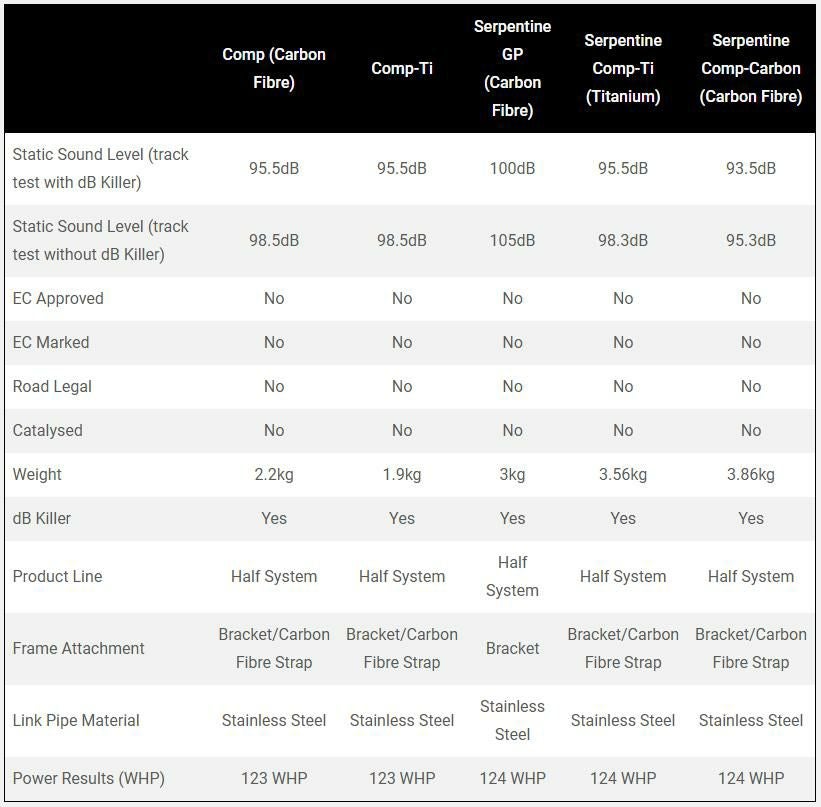Click the Comp (Carbon Fibre) column header
The image size is (821, 807).
point(274,68)
